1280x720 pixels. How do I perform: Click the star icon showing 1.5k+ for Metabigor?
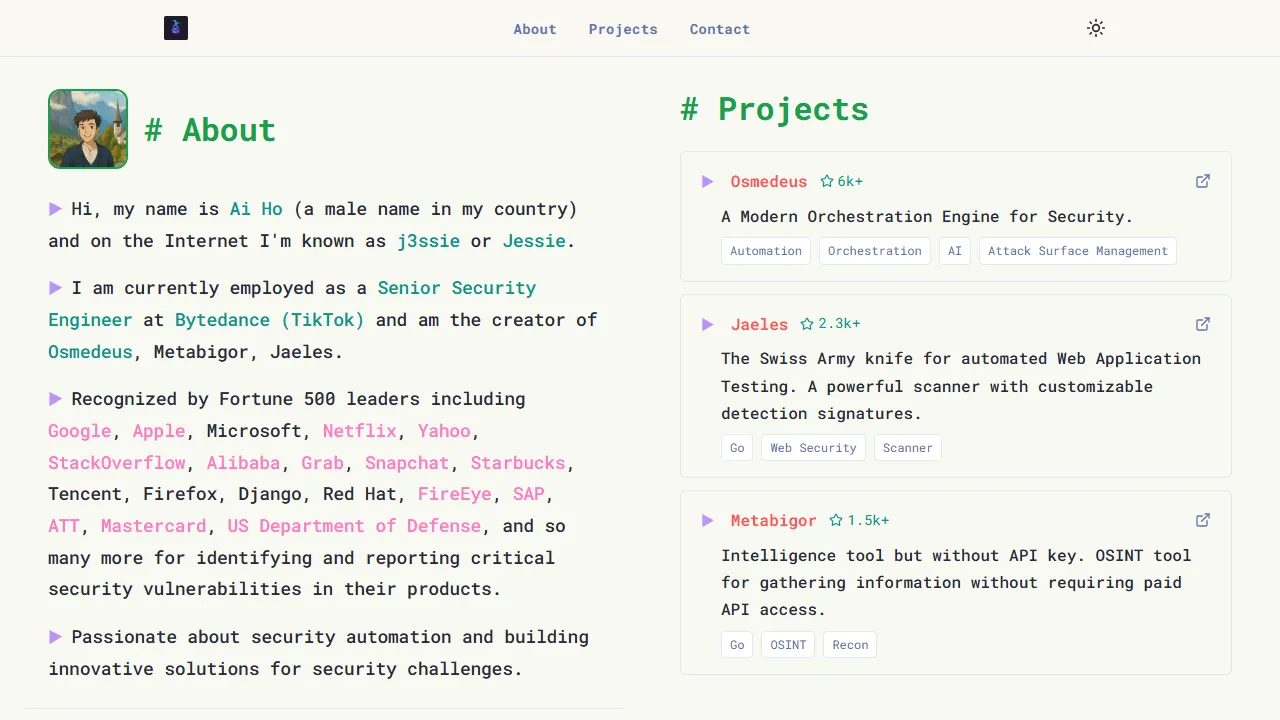pos(836,520)
